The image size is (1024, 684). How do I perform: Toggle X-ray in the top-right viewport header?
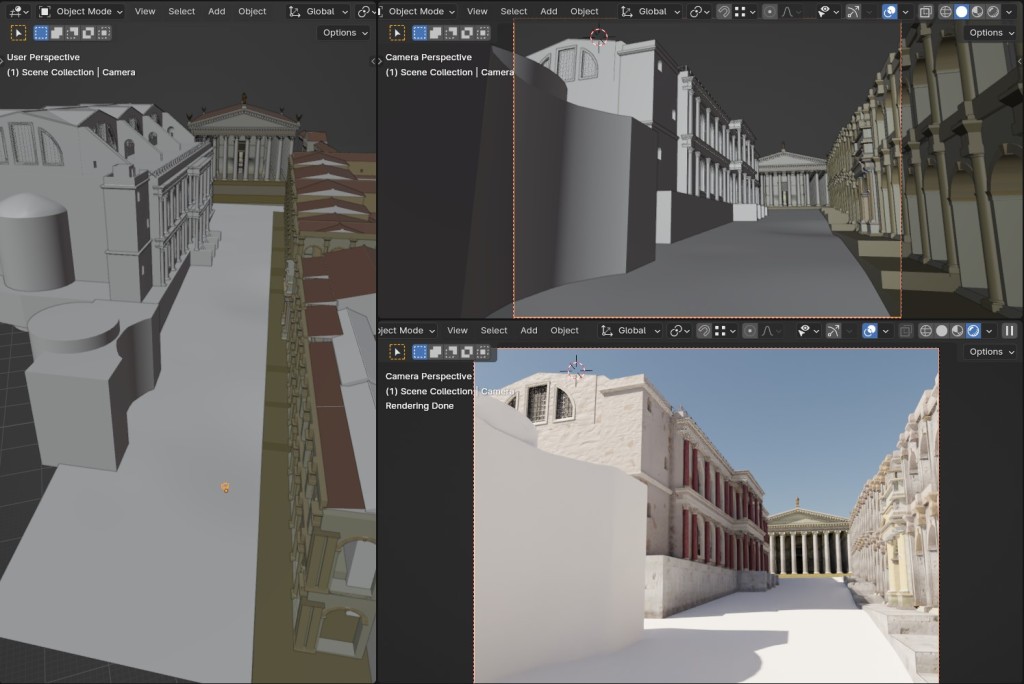point(925,12)
